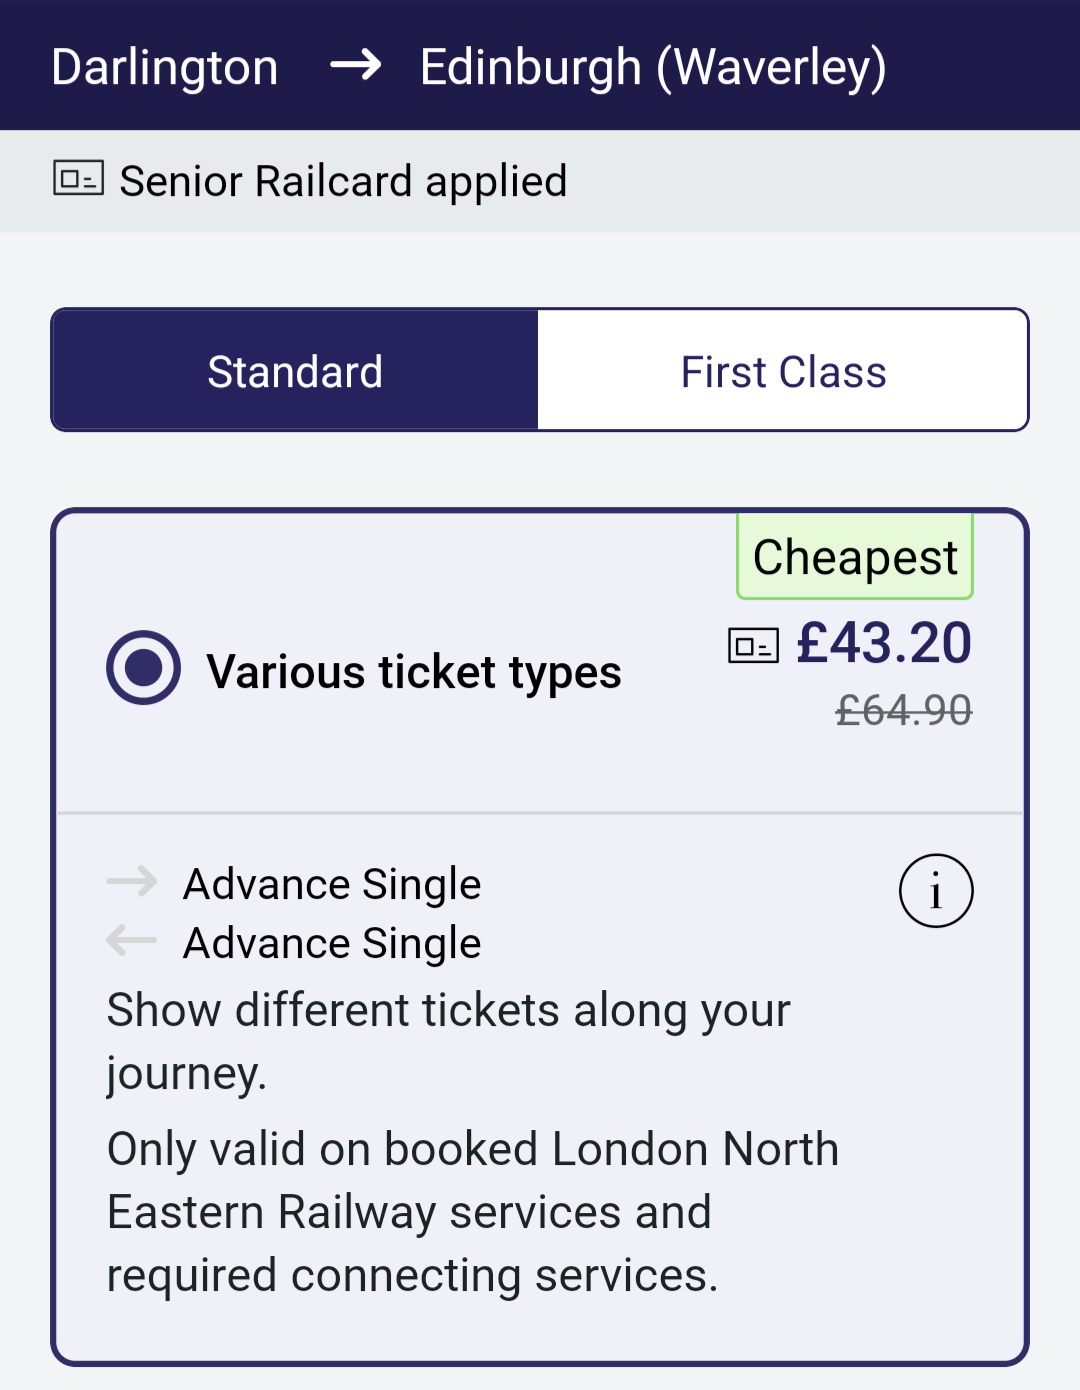Image resolution: width=1080 pixels, height=1390 pixels.
Task: Tap the green Cheapest badge
Action: point(855,557)
